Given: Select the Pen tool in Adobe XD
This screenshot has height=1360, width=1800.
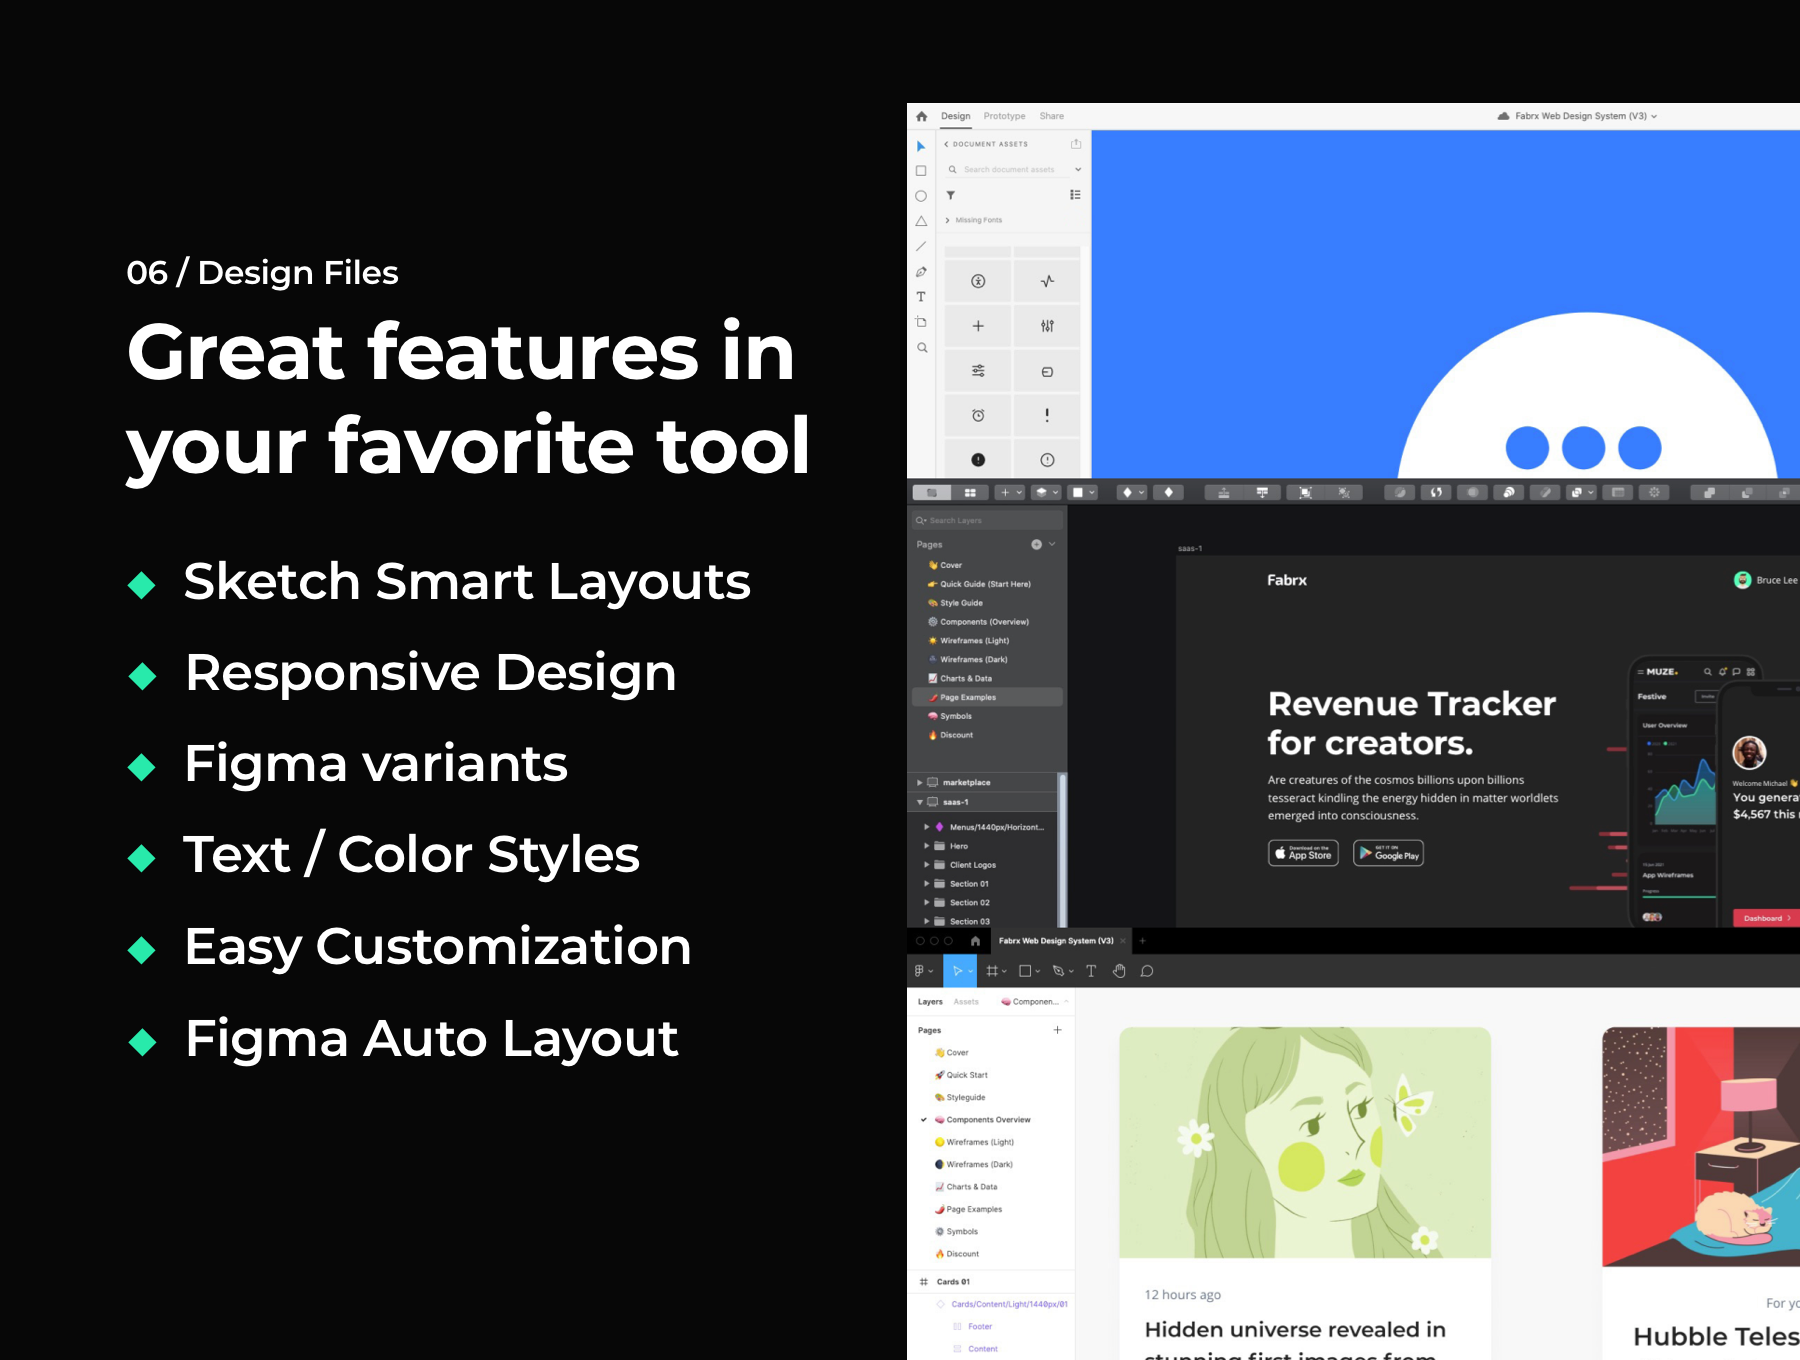Looking at the screenshot, I should [x=921, y=272].
